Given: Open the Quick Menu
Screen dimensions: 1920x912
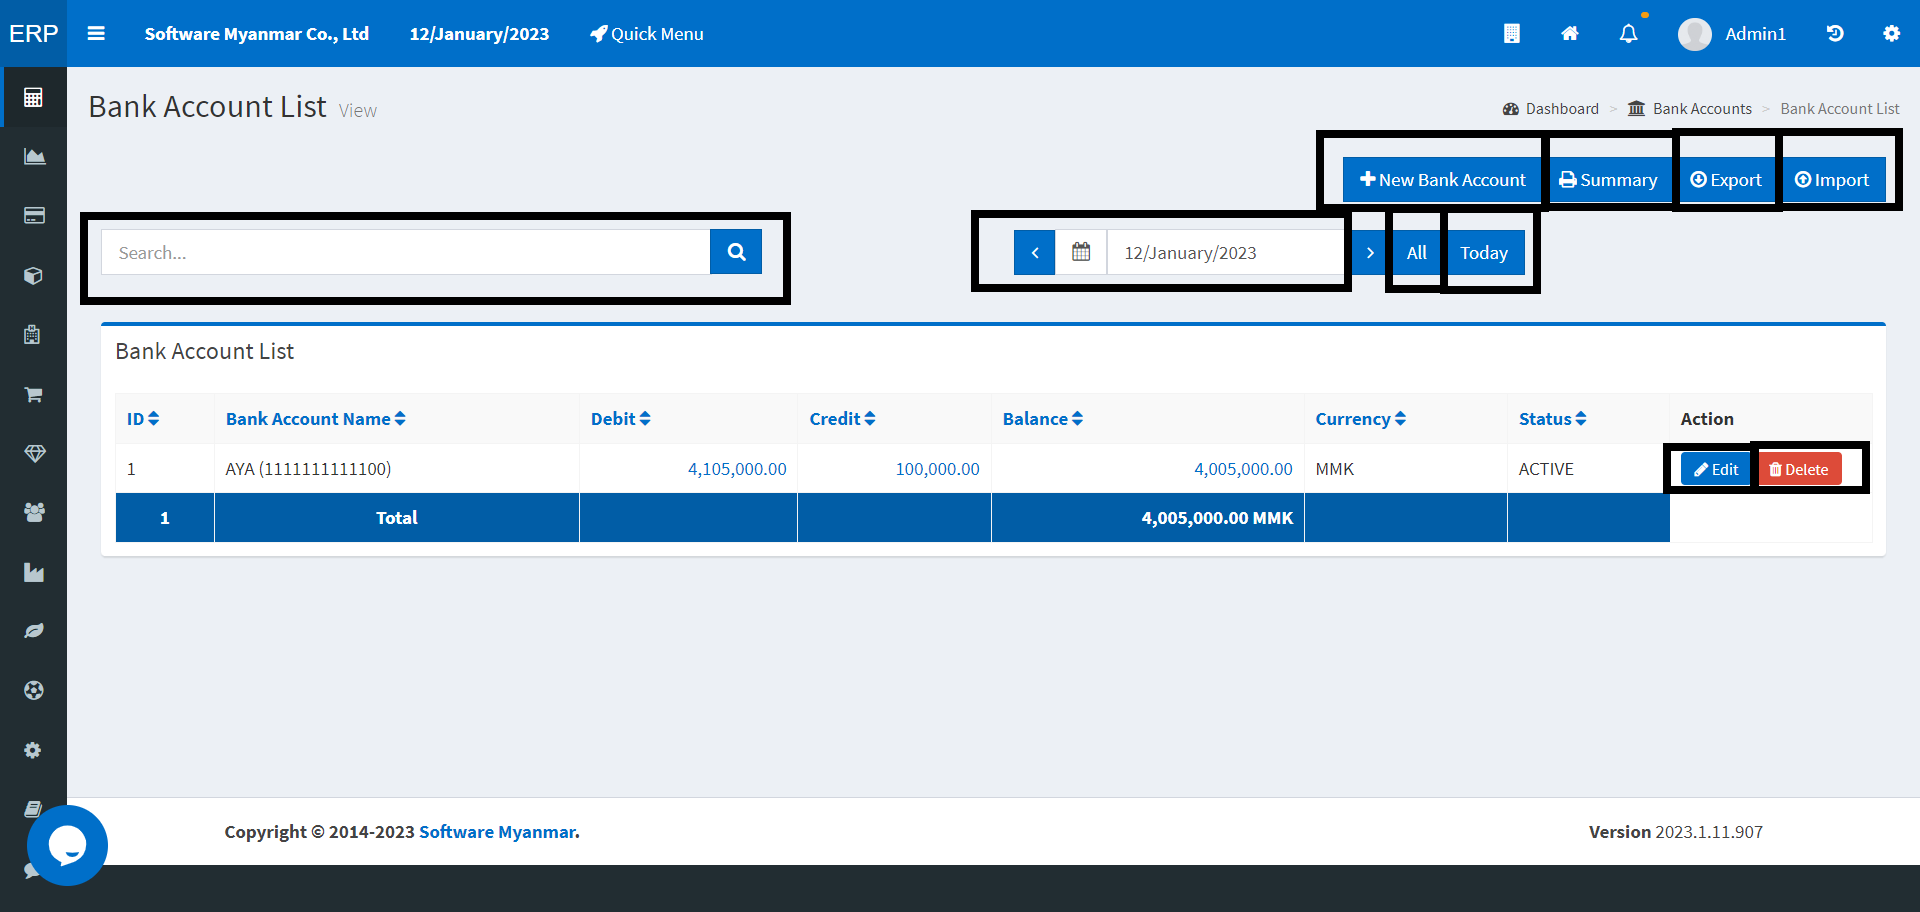Looking at the screenshot, I should 647,34.
